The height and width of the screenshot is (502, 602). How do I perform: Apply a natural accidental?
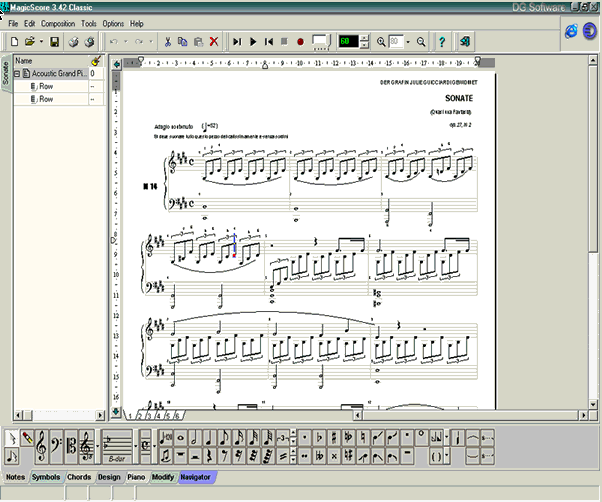click(x=363, y=438)
